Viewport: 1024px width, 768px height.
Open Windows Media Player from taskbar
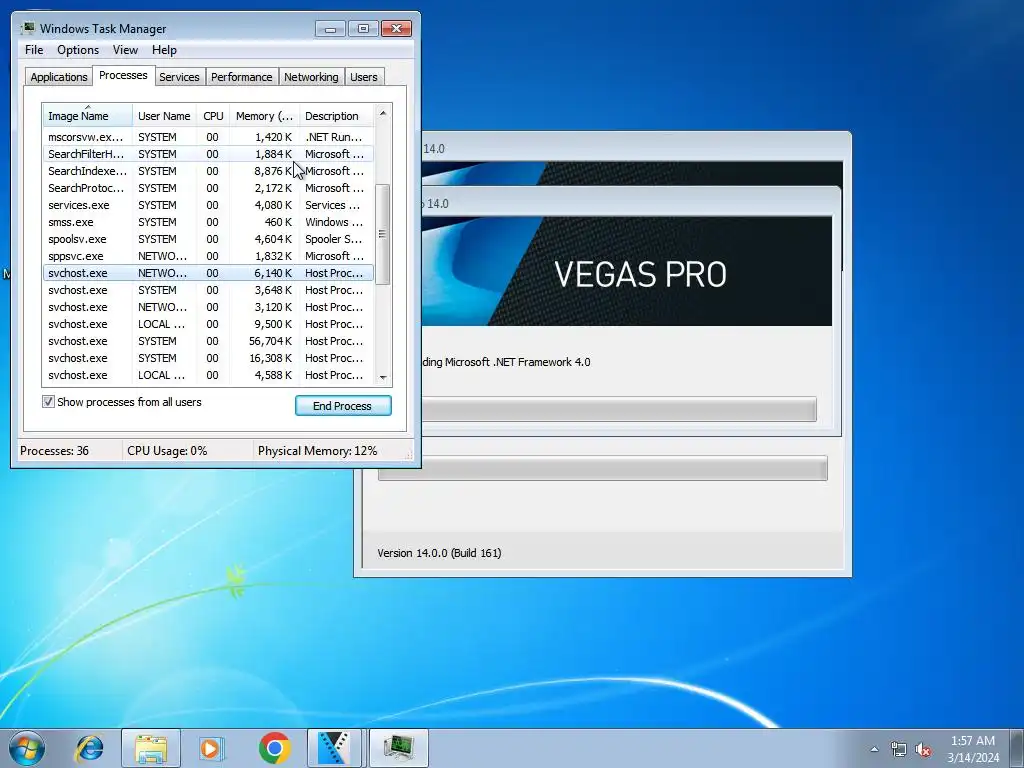[211, 748]
